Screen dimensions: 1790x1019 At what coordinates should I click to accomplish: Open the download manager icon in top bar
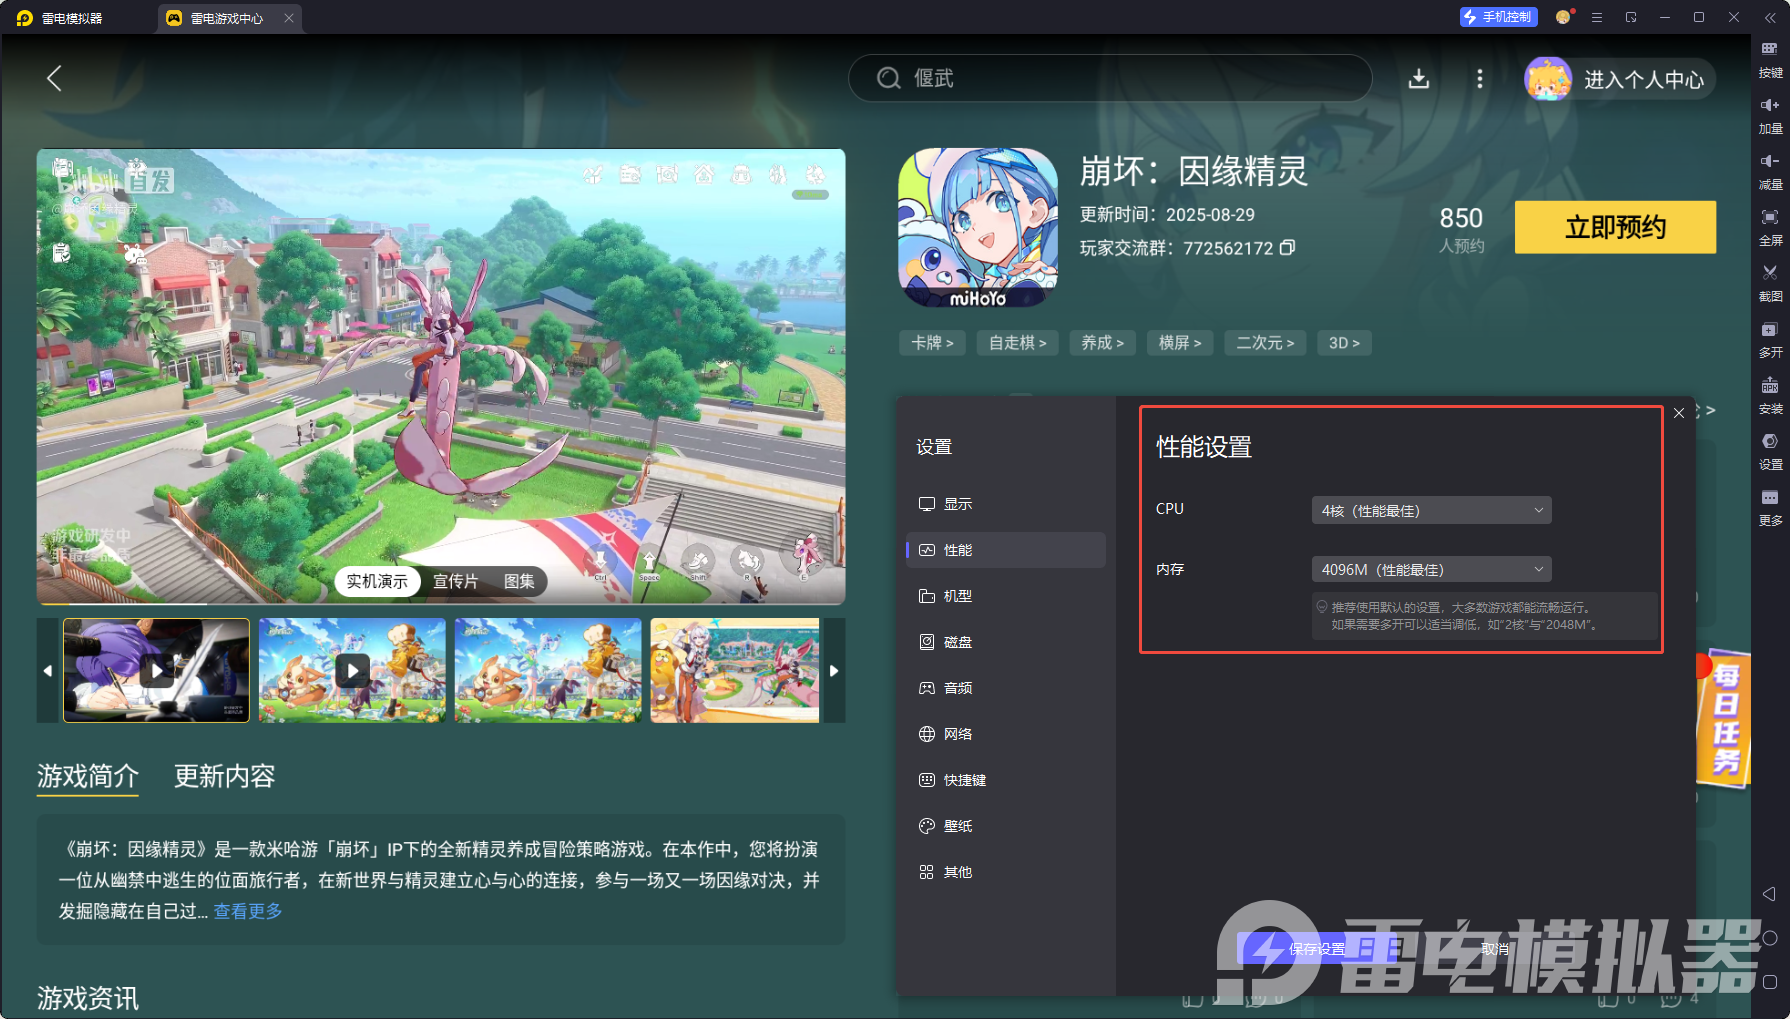point(1419,79)
